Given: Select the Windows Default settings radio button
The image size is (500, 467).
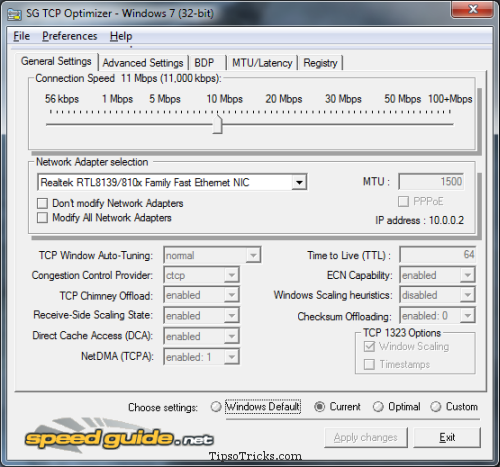Looking at the screenshot, I should coord(216,407).
